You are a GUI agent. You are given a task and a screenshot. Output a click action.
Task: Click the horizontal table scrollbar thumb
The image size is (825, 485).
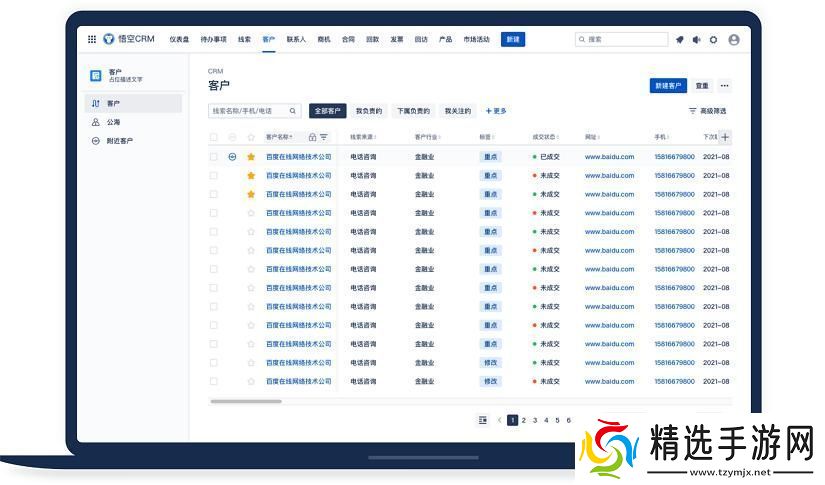click(x=246, y=401)
